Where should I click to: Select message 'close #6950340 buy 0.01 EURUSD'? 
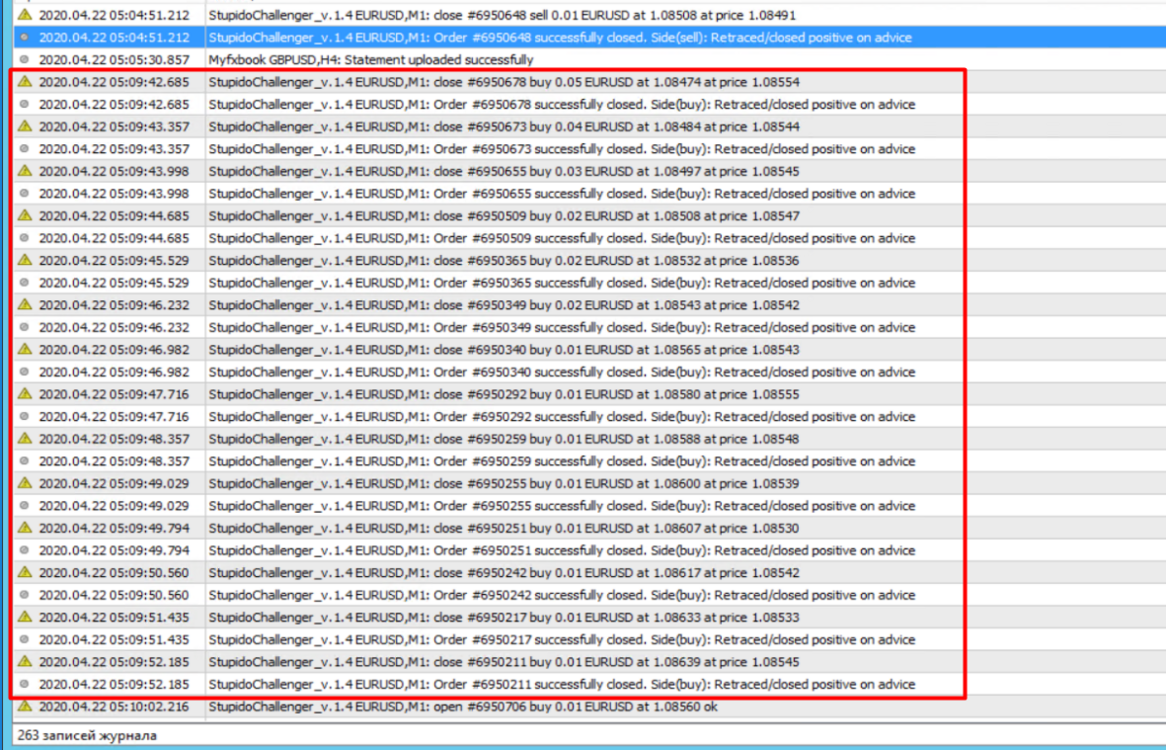coord(504,349)
